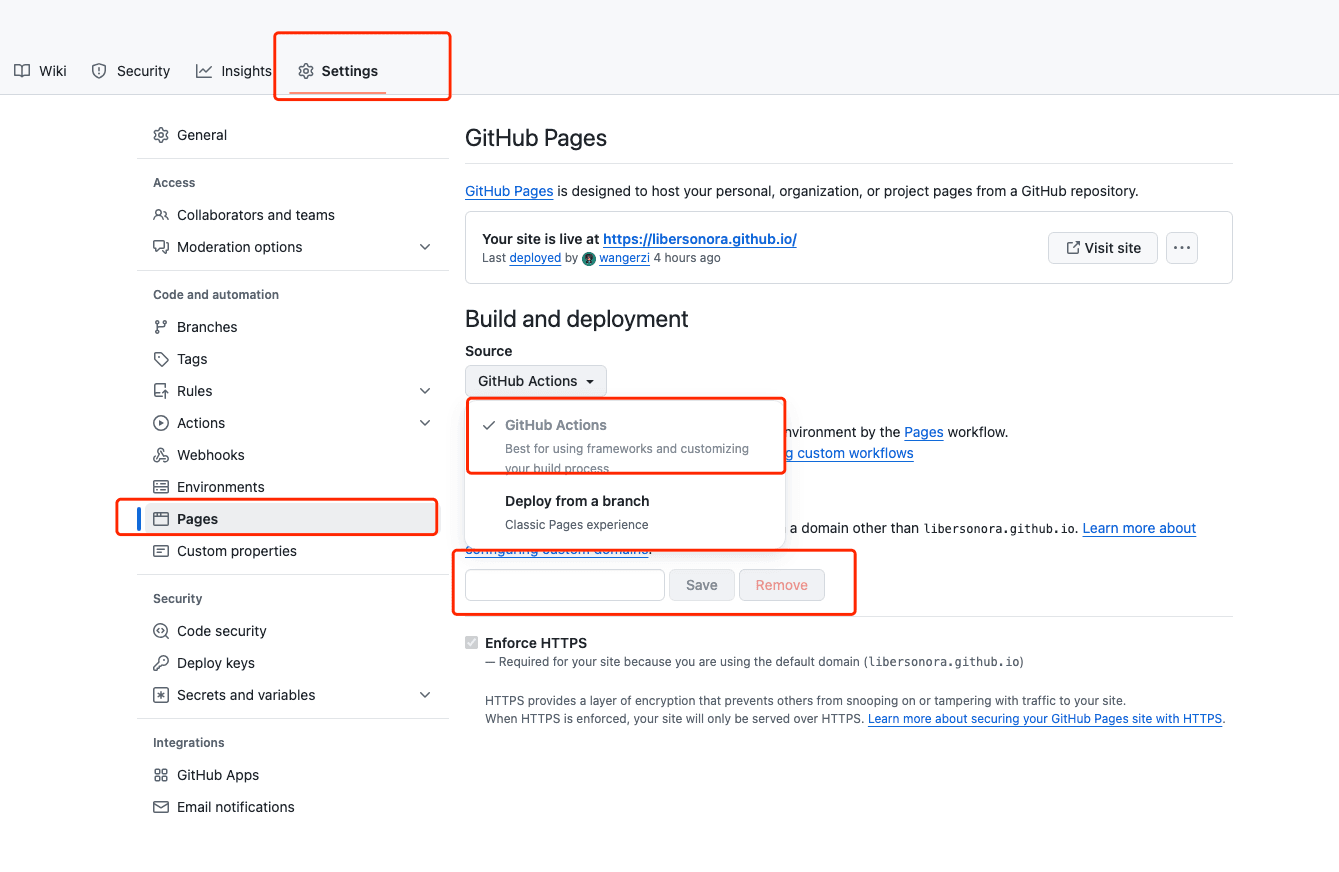Viewport: 1339px width, 872px height.
Task: Remove the custom domain
Action: 782,585
